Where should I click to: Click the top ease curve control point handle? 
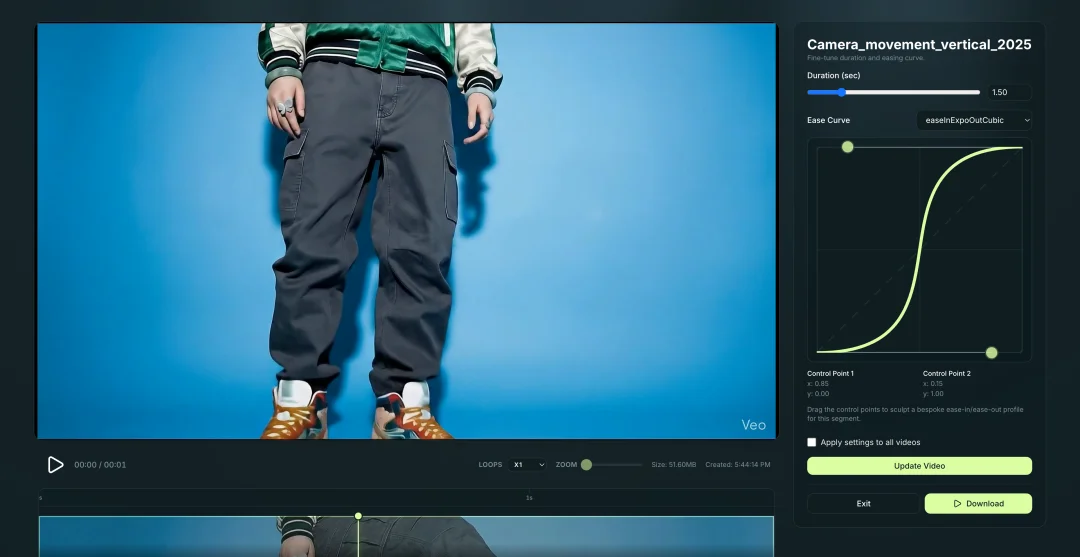[847, 147]
